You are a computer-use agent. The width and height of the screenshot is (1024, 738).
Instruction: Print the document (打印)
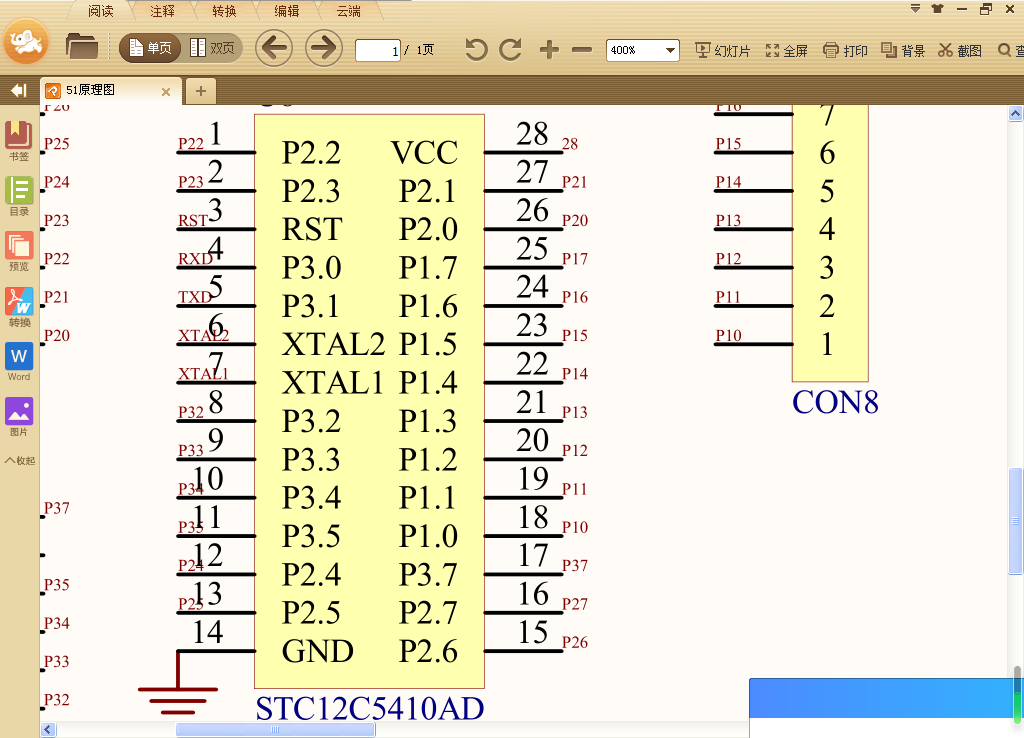[x=845, y=50]
